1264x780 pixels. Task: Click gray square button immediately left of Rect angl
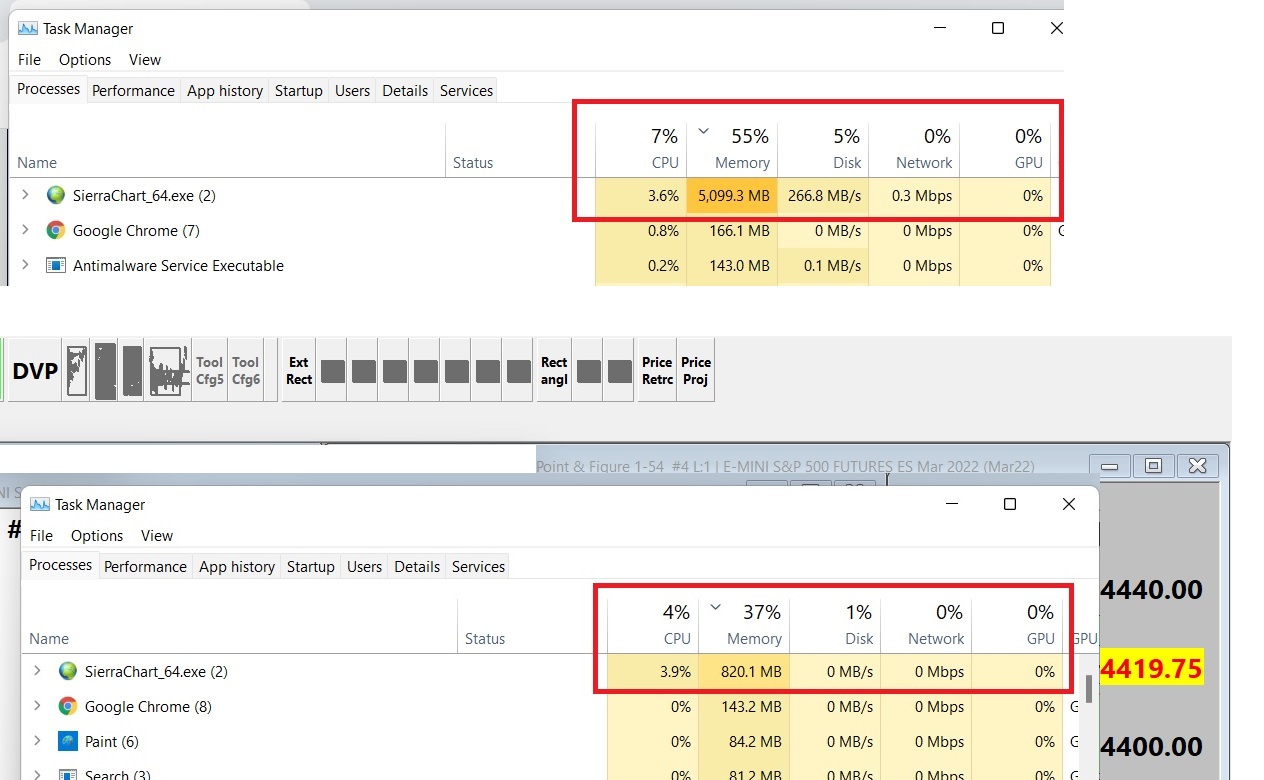519,371
